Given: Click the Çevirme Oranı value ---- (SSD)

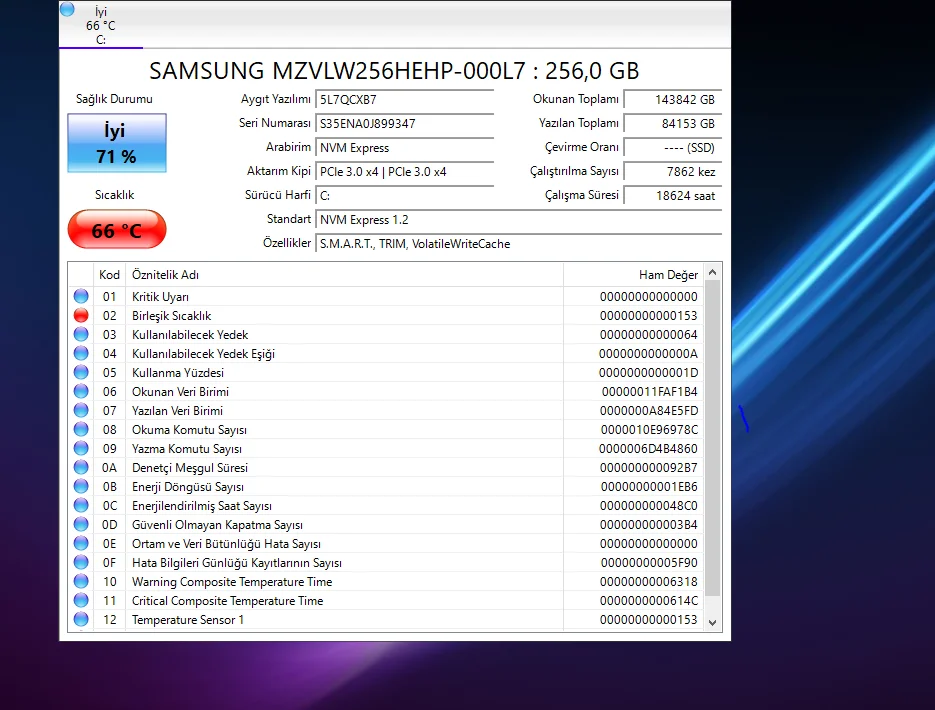Looking at the screenshot, I should 673,147.
